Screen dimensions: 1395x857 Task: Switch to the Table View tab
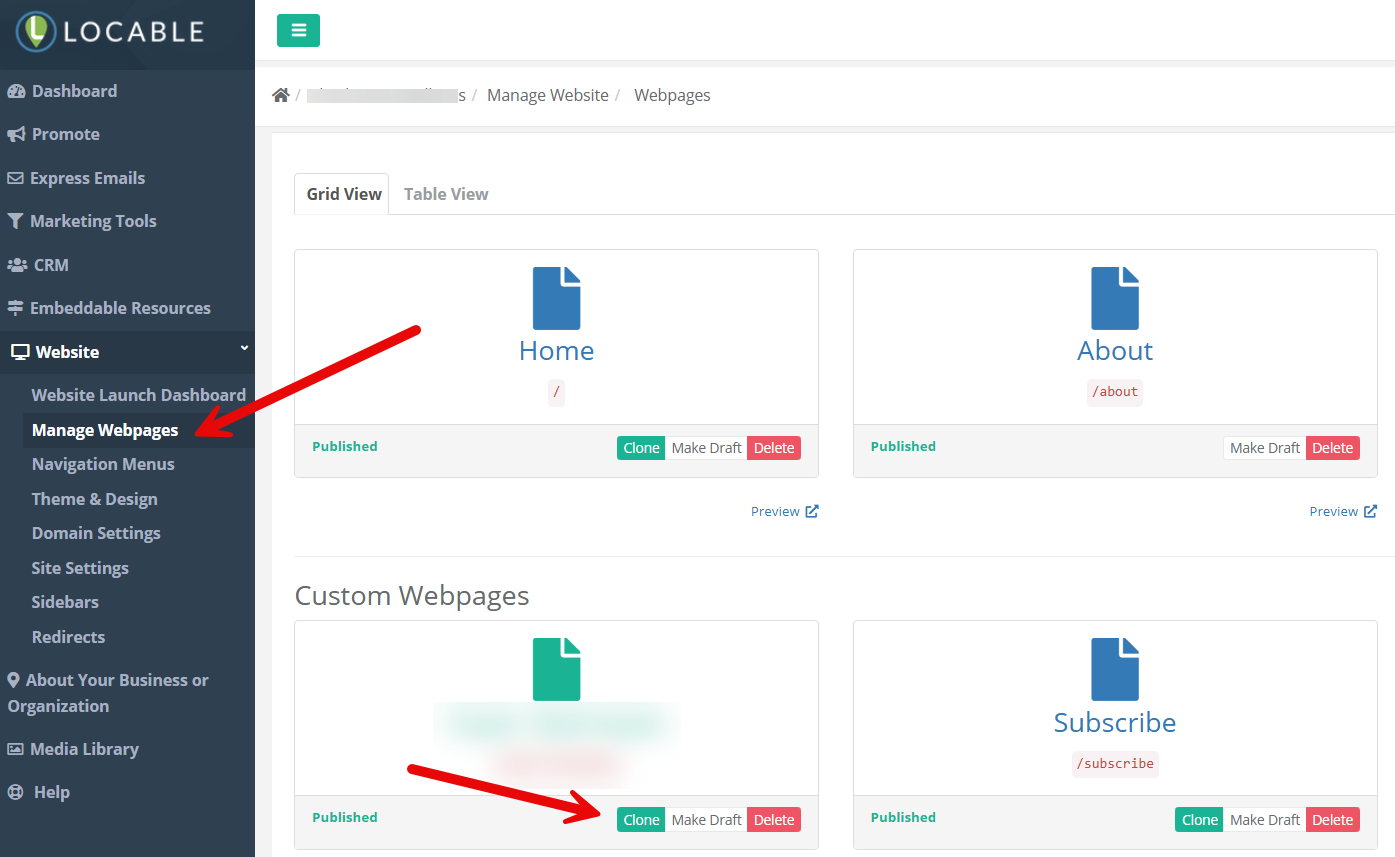(446, 194)
